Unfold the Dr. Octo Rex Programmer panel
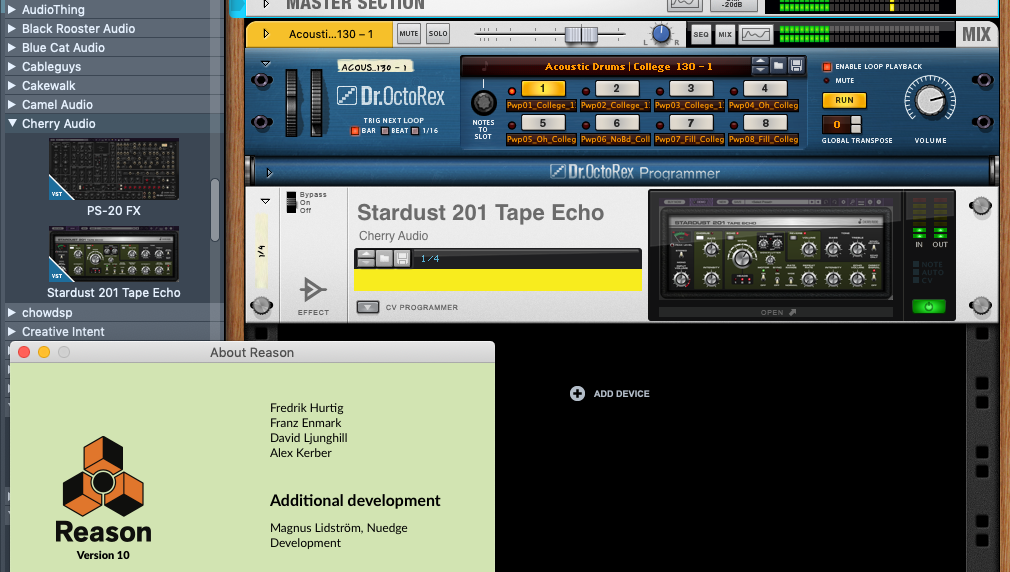 tap(269, 173)
